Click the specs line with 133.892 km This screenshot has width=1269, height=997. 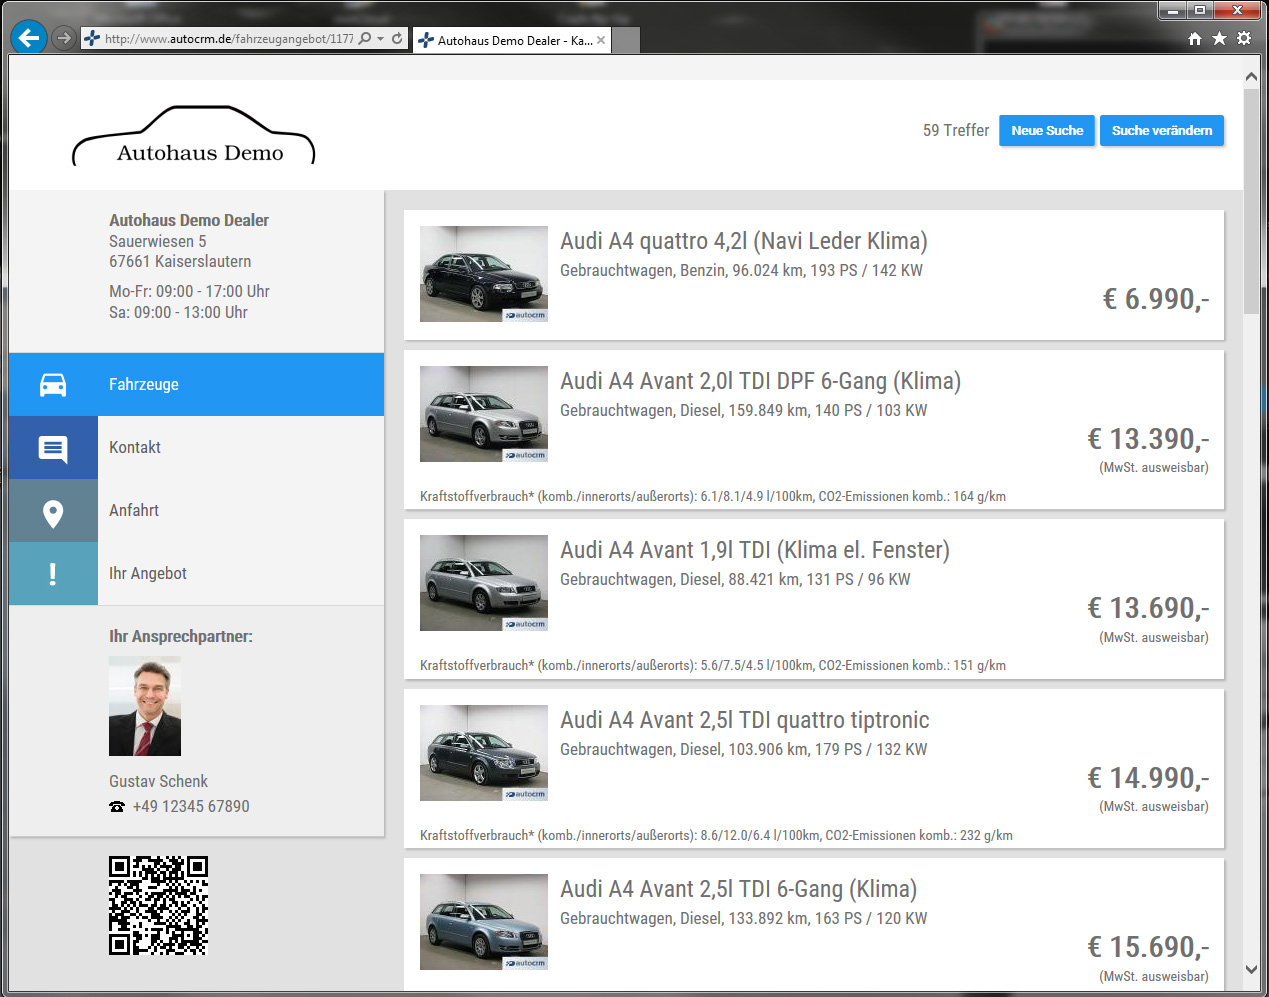click(x=744, y=918)
